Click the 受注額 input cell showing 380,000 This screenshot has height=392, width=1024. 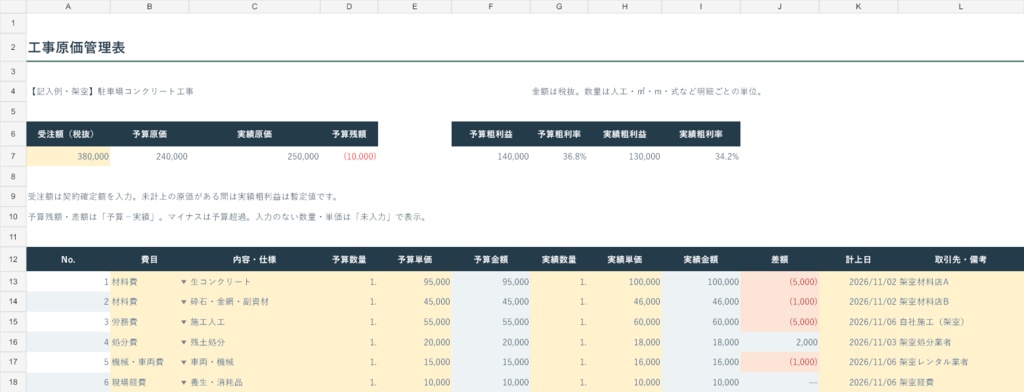[69, 157]
